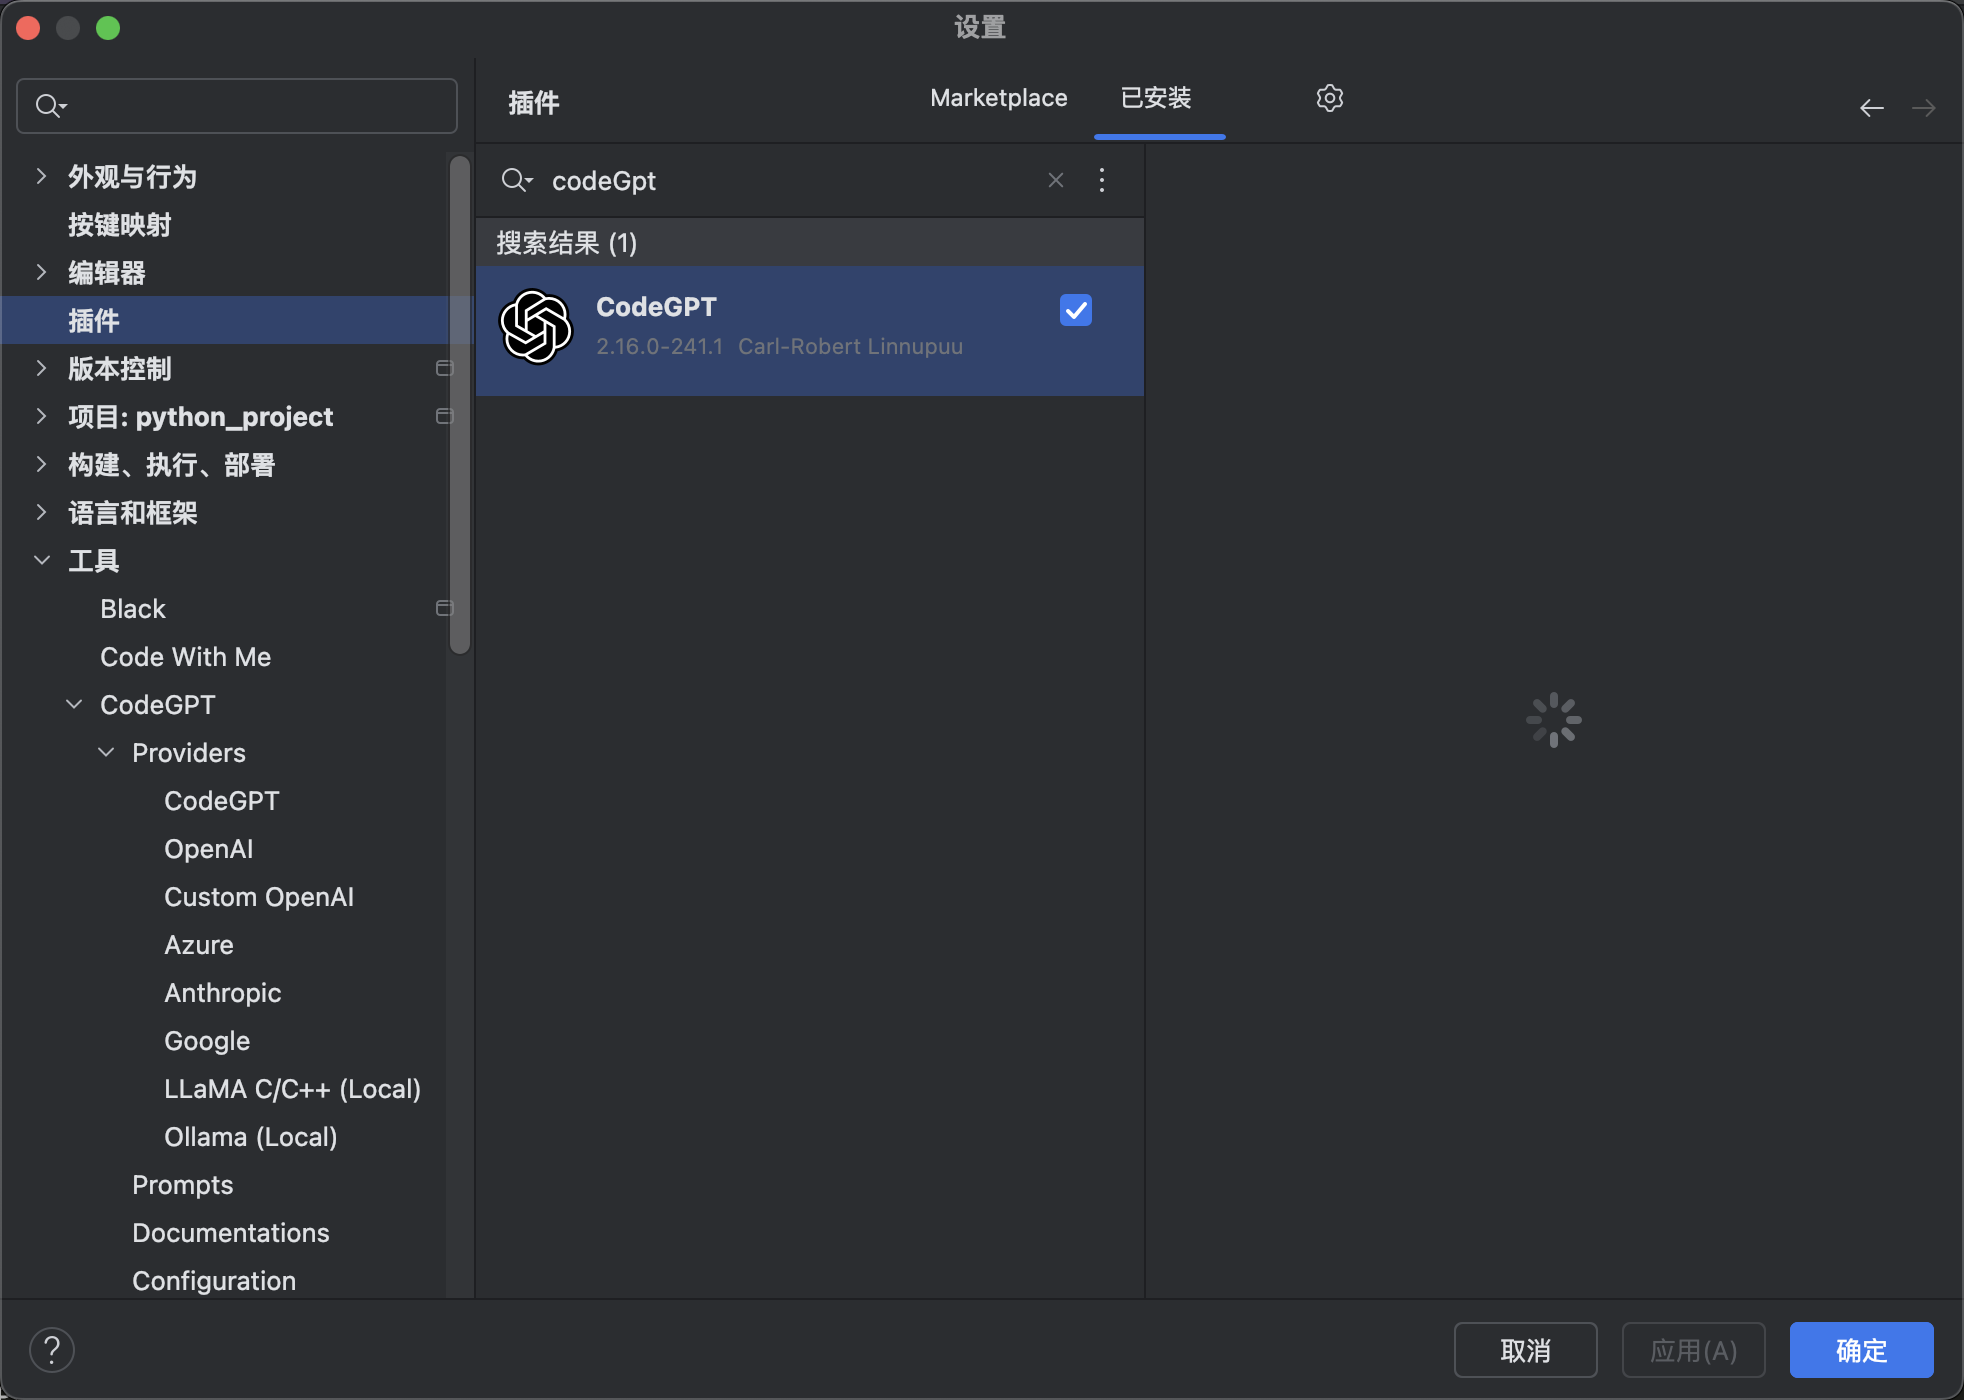Collapse the Providers tree node
Viewport: 1964px width, 1400px height.
tap(107, 752)
